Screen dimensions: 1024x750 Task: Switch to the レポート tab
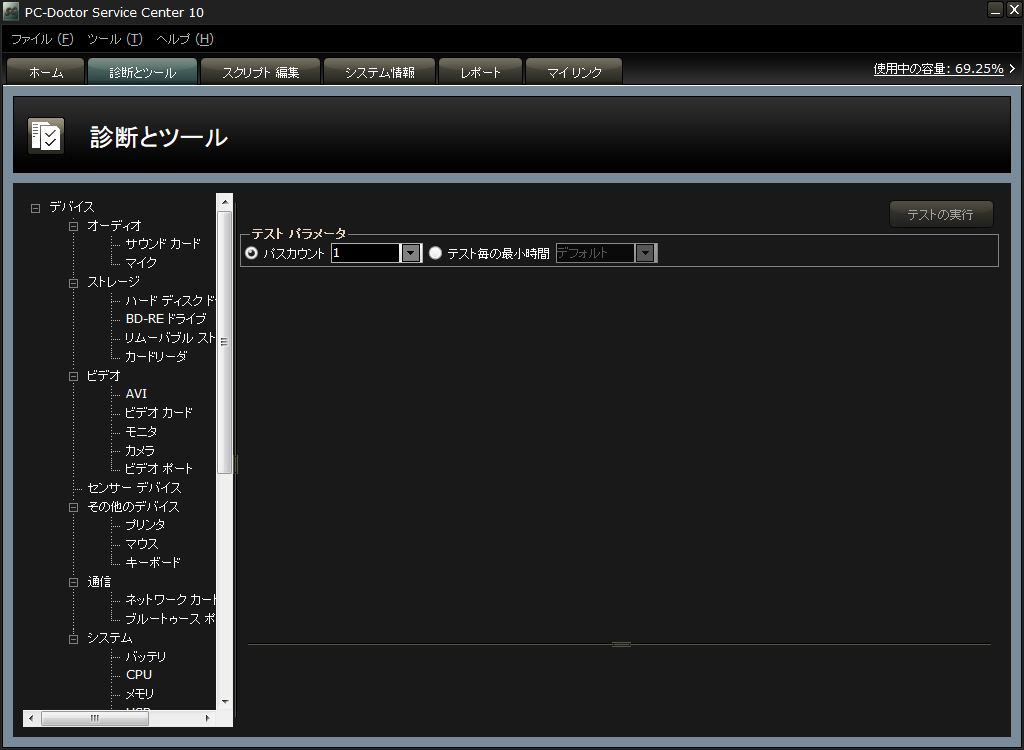tap(480, 72)
